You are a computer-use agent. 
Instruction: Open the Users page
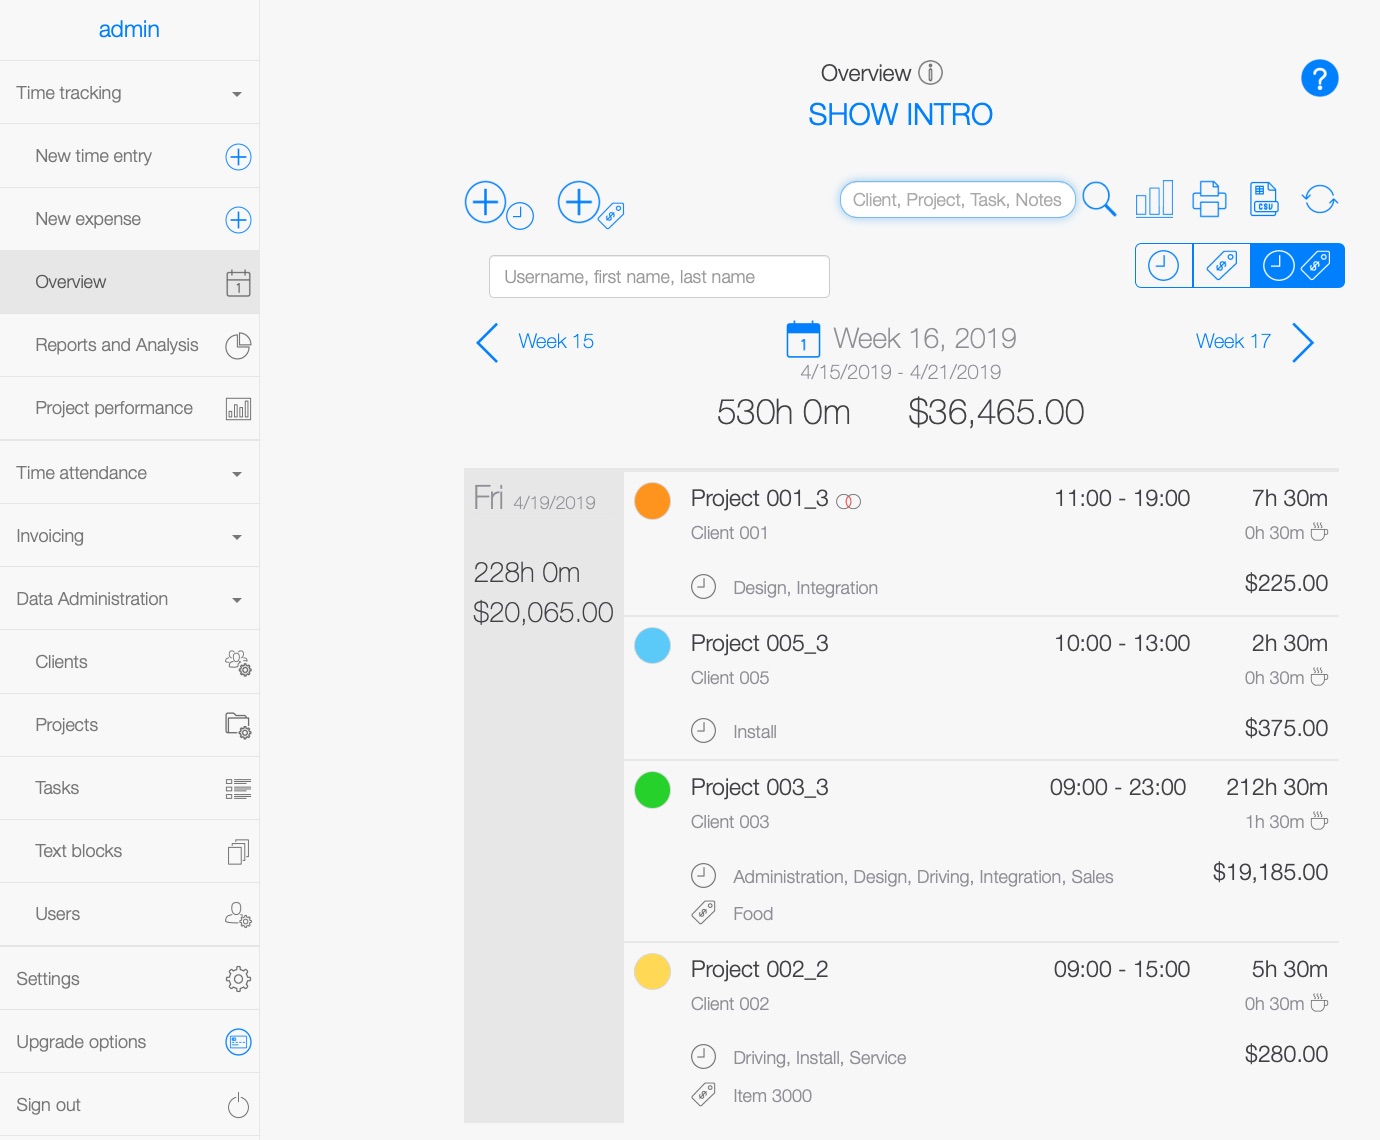(57, 913)
